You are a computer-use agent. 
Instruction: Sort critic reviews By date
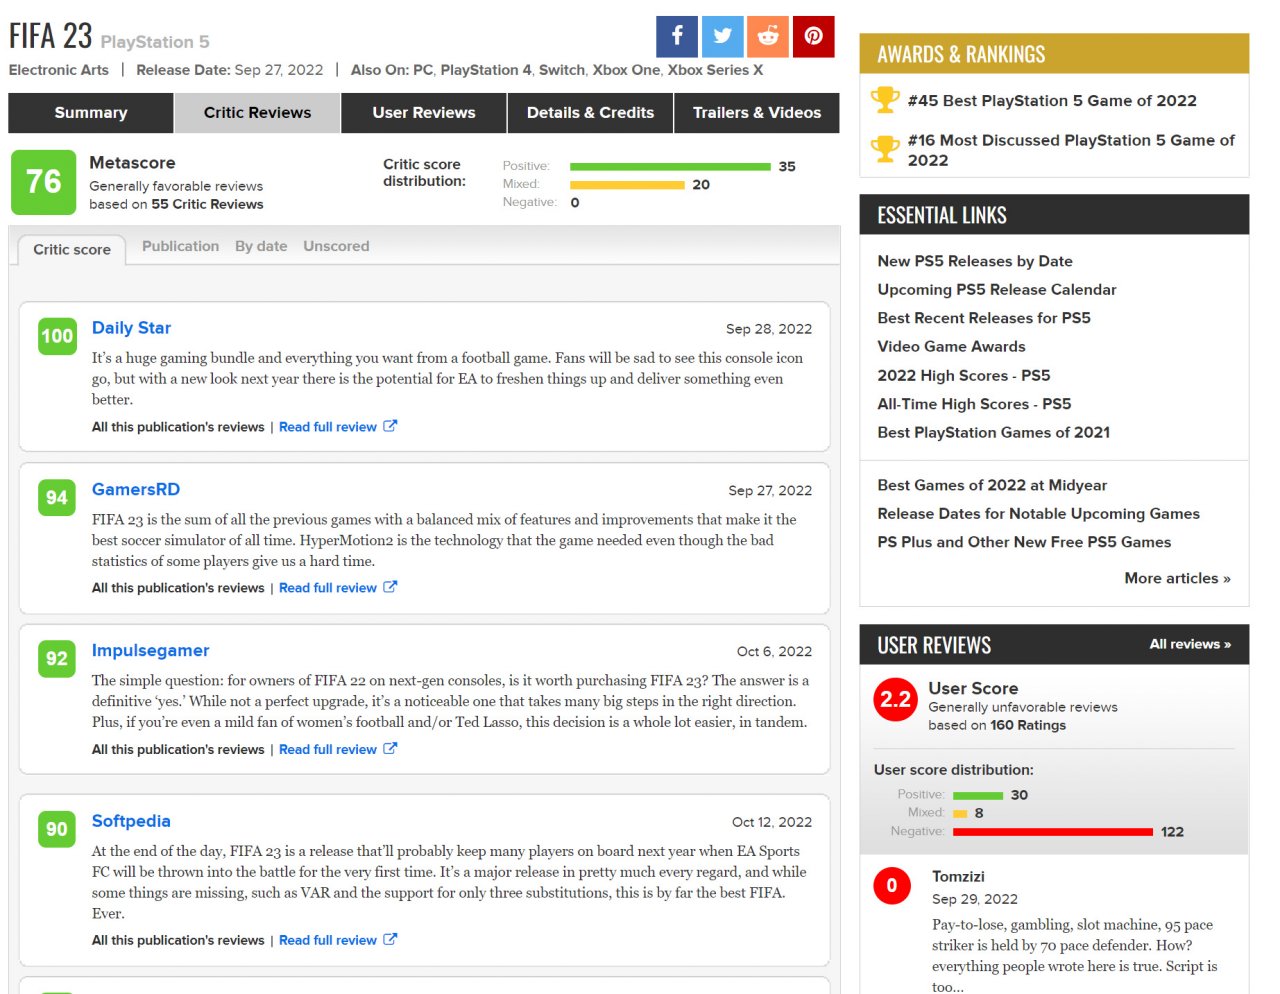tap(261, 246)
